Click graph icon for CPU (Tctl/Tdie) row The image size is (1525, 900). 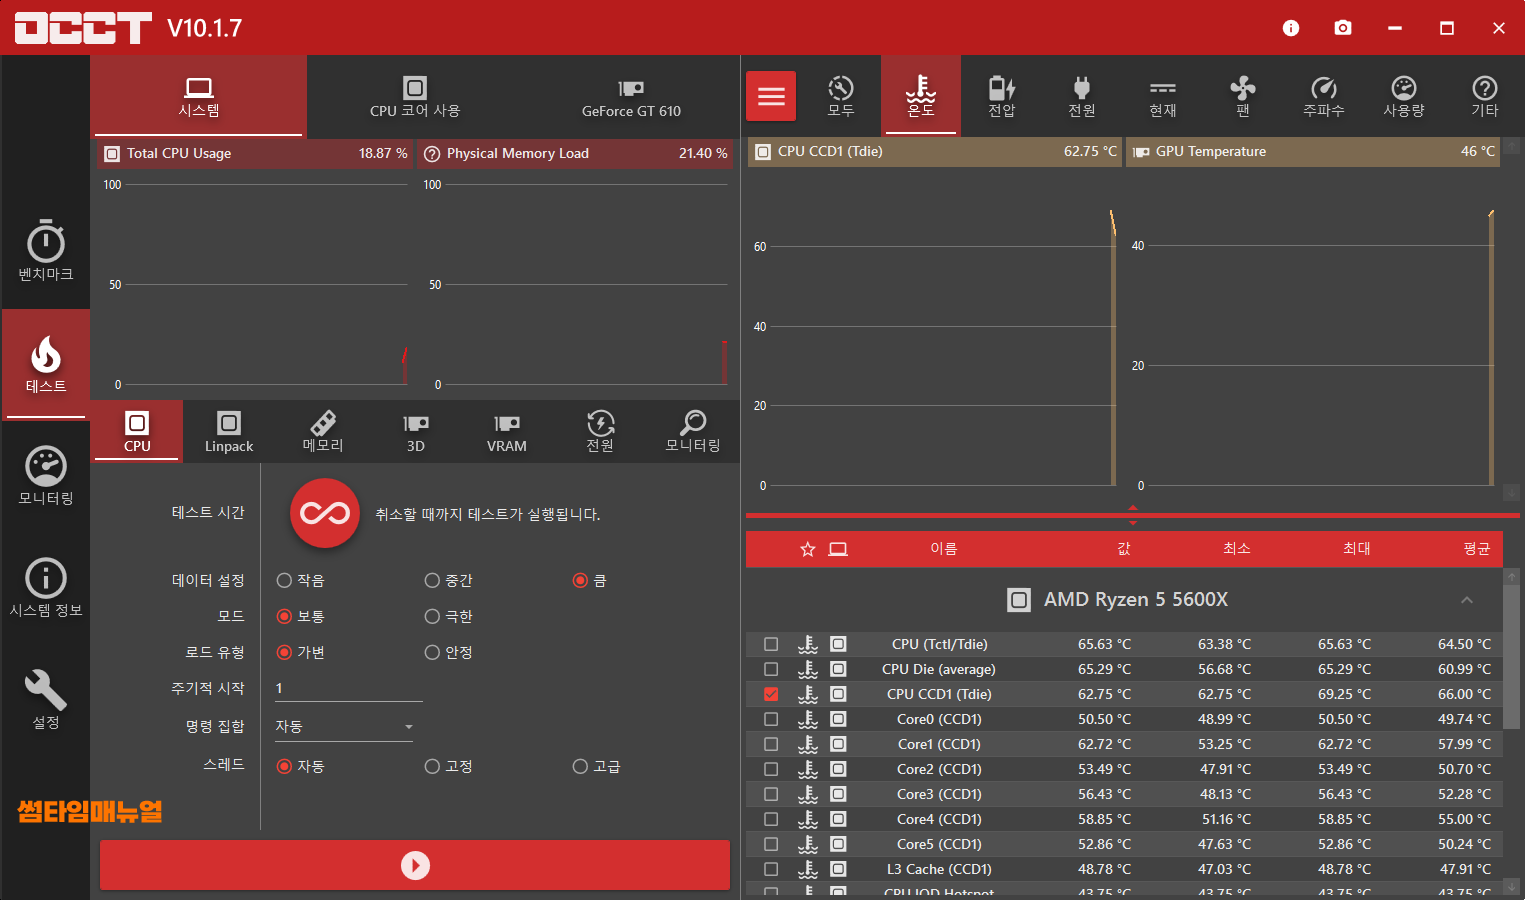click(x=838, y=644)
